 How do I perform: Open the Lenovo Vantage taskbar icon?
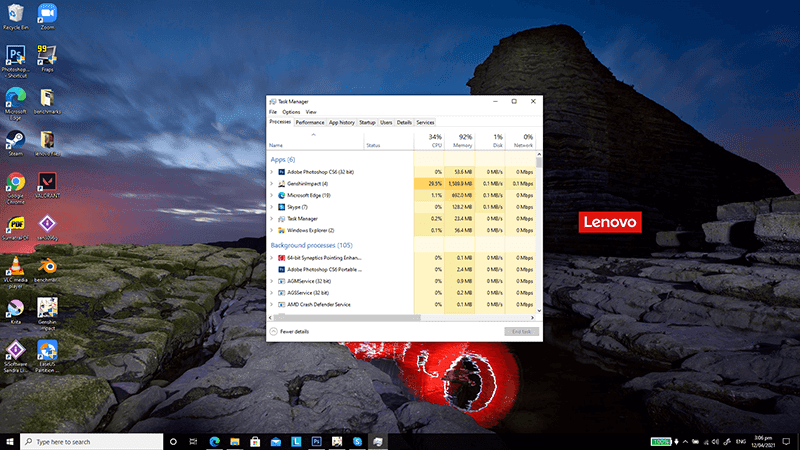(296, 442)
